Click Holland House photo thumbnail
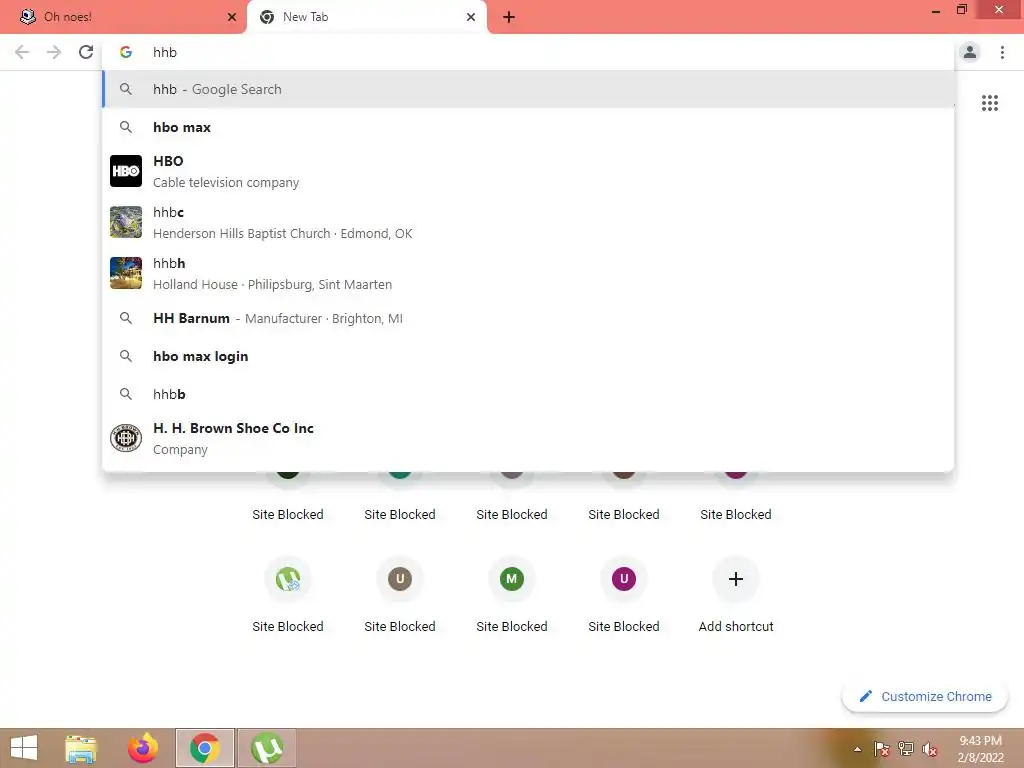Viewport: 1024px width, 768px height. (125, 273)
